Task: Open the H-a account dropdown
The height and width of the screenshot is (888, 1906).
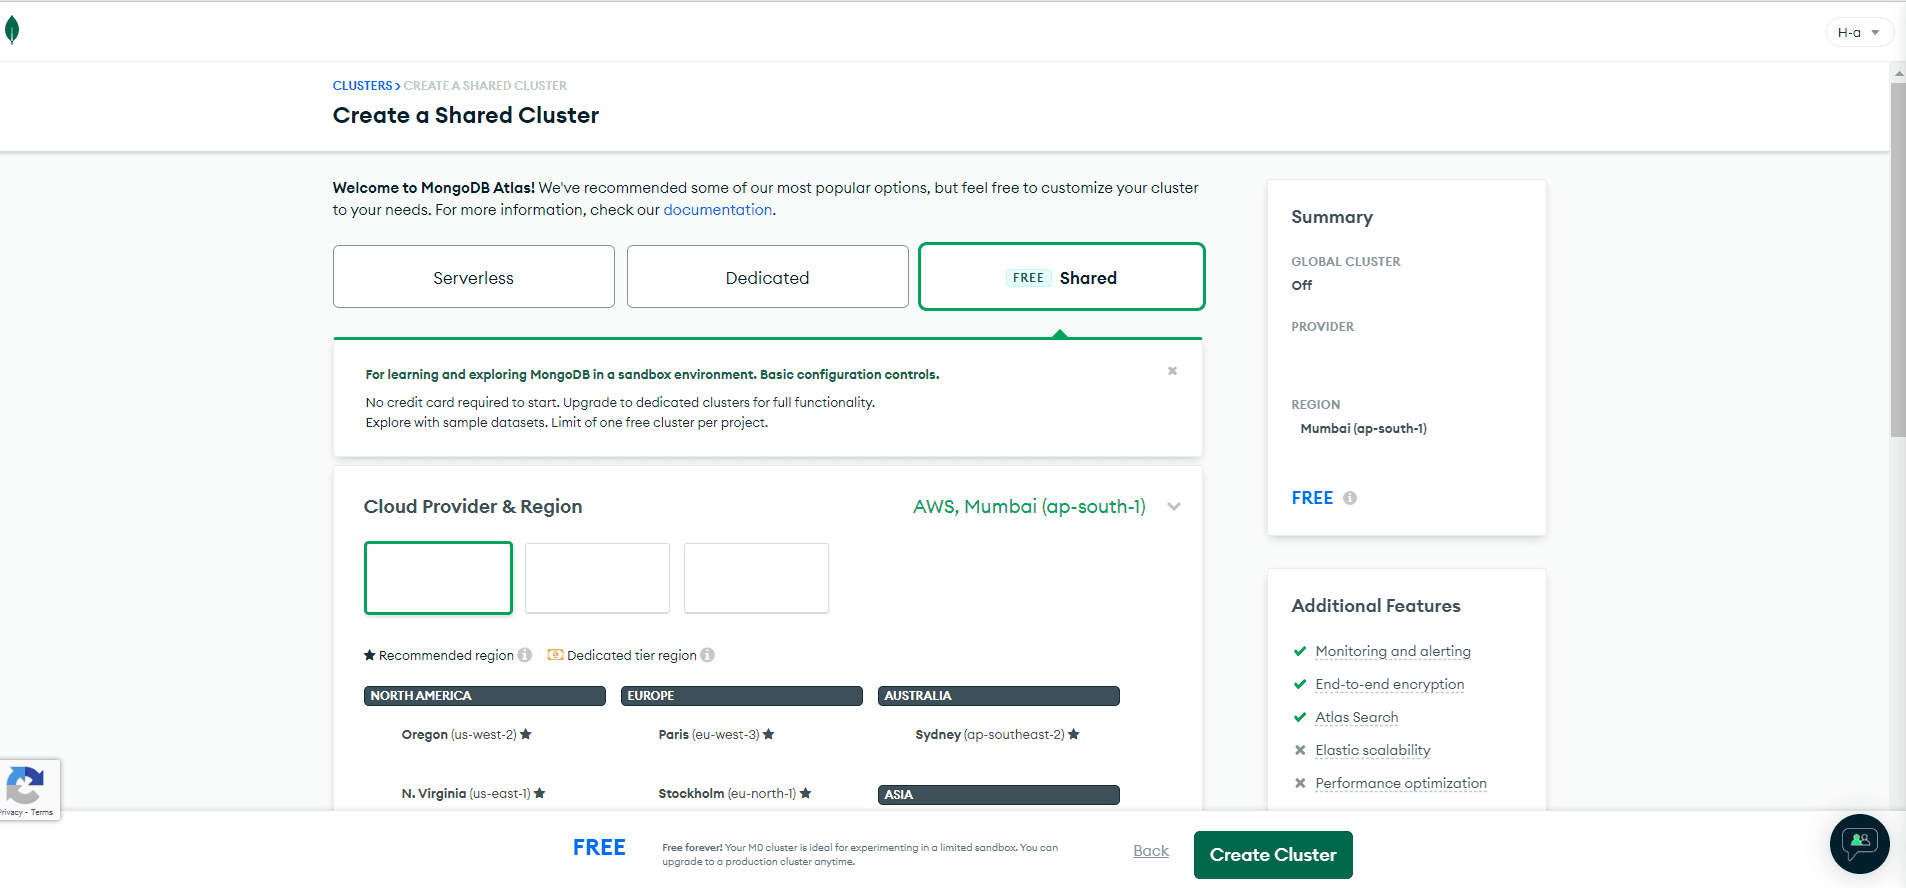Action: [x=1859, y=32]
